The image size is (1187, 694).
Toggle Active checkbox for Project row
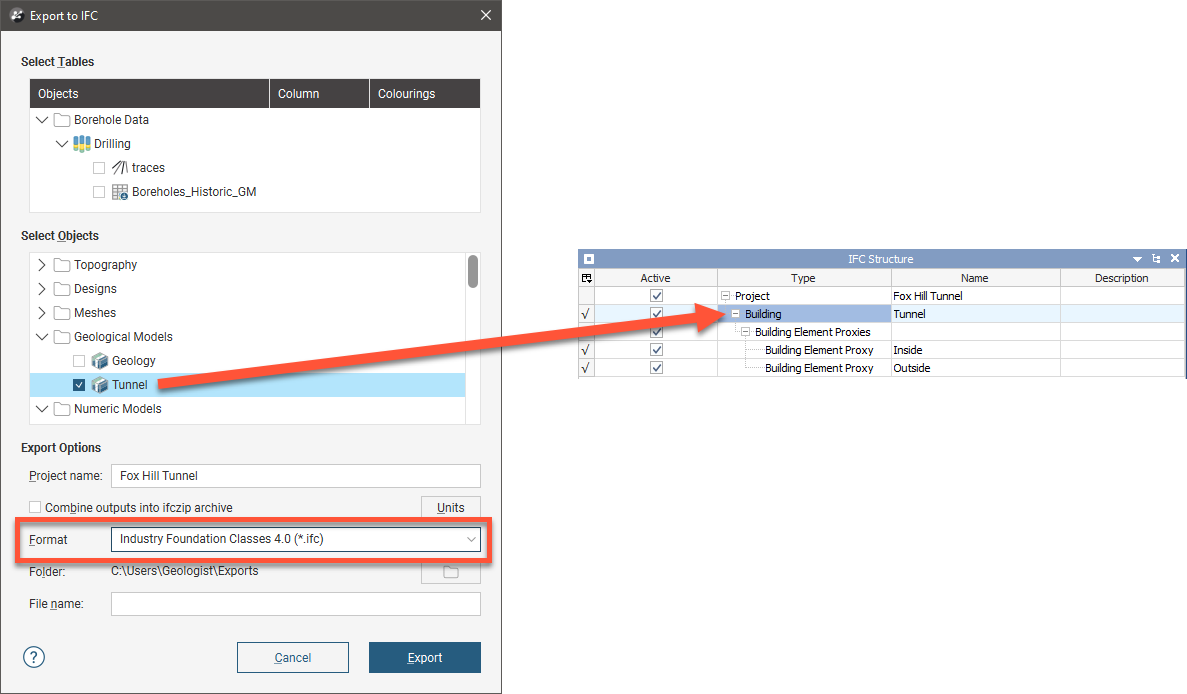(x=656, y=296)
